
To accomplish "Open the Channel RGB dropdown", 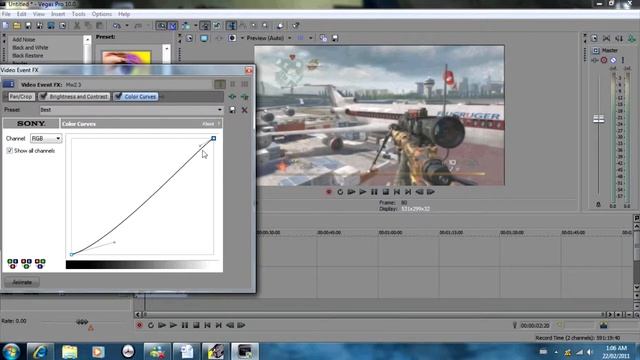I will click(46, 139).
